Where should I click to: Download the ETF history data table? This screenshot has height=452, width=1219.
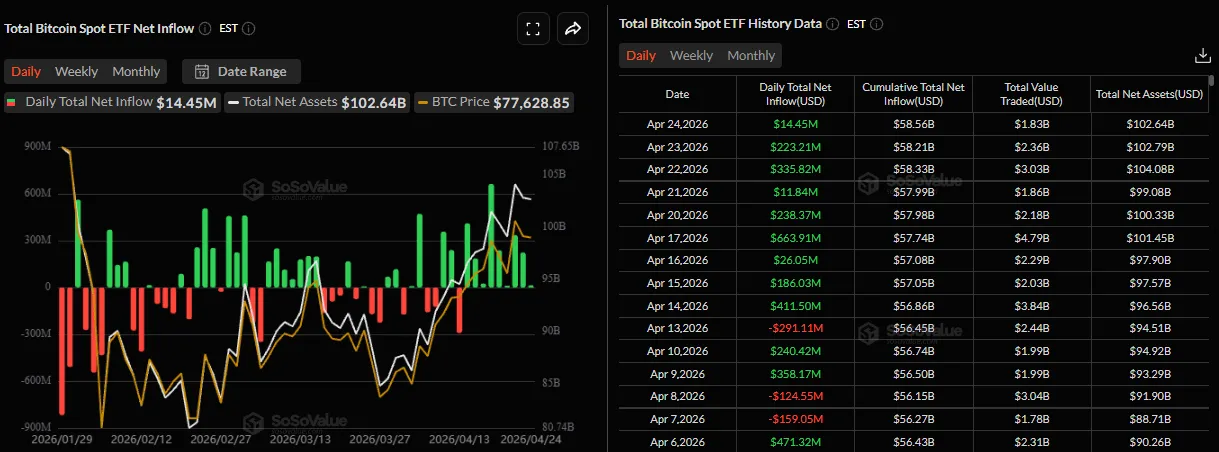click(1202, 56)
